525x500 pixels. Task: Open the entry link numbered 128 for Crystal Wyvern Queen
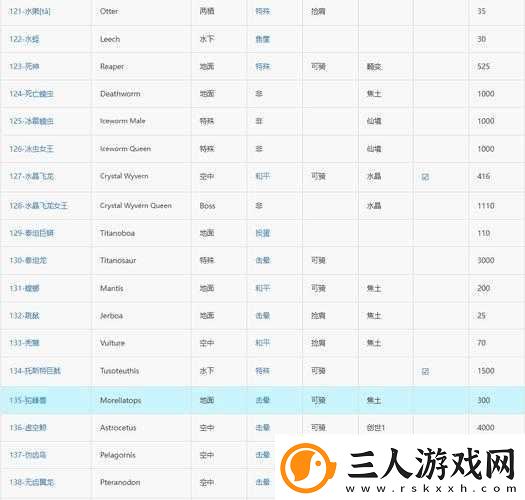tap(38, 205)
